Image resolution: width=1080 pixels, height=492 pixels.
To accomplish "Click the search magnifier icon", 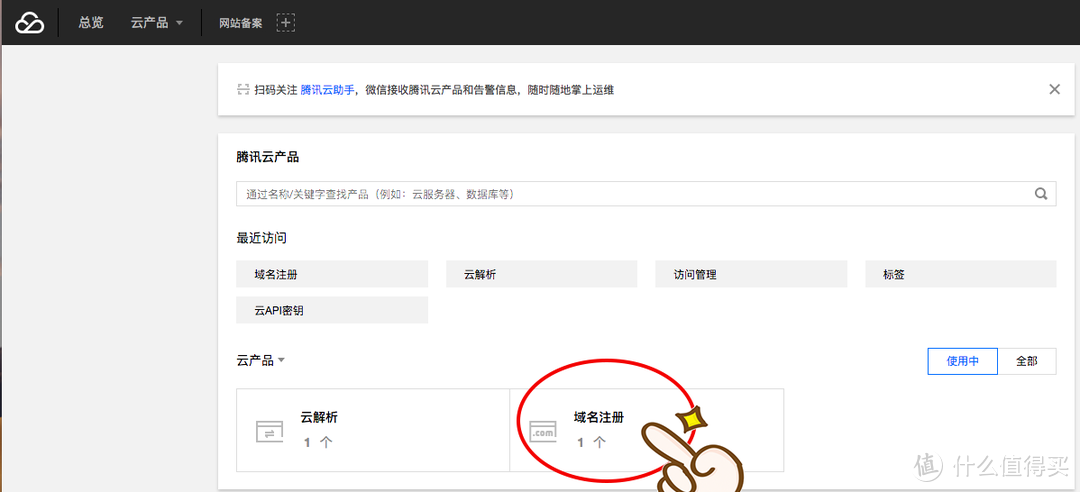I will pyautogui.click(x=1041, y=194).
